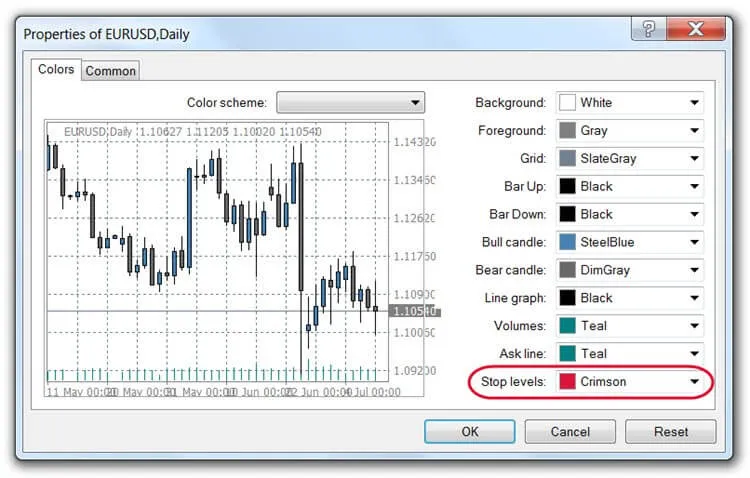Expand the Ask line color dropdown arrow
Viewport: 750px width, 478px height.
tap(694, 354)
